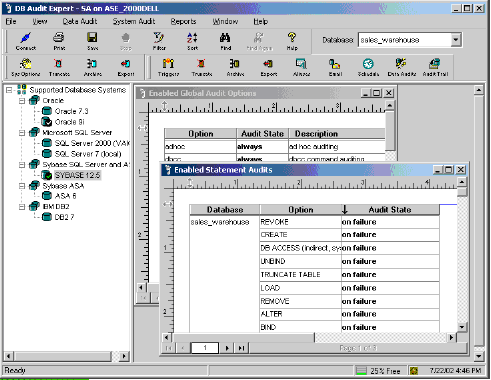
Task: Open the Window menu
Action: [225, 22]
